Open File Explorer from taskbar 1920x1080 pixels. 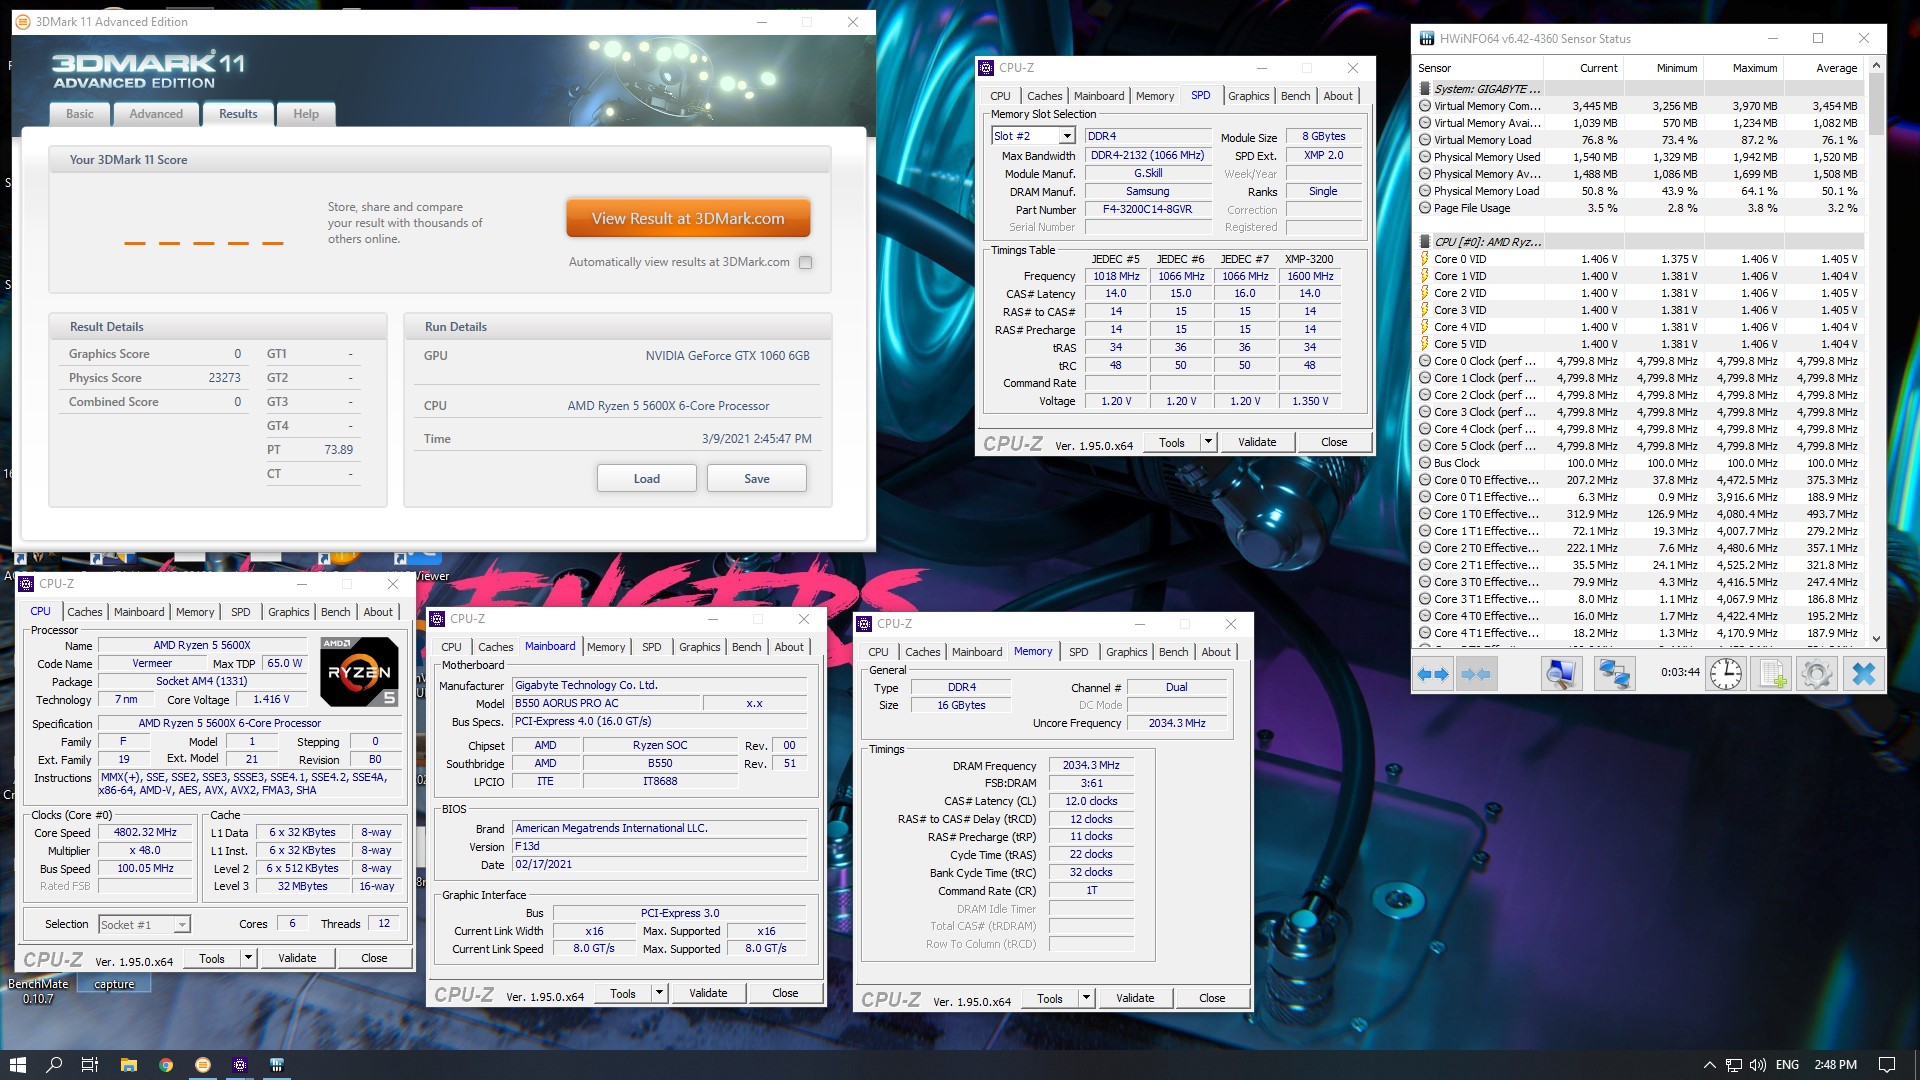click(x=128, y=1064)
